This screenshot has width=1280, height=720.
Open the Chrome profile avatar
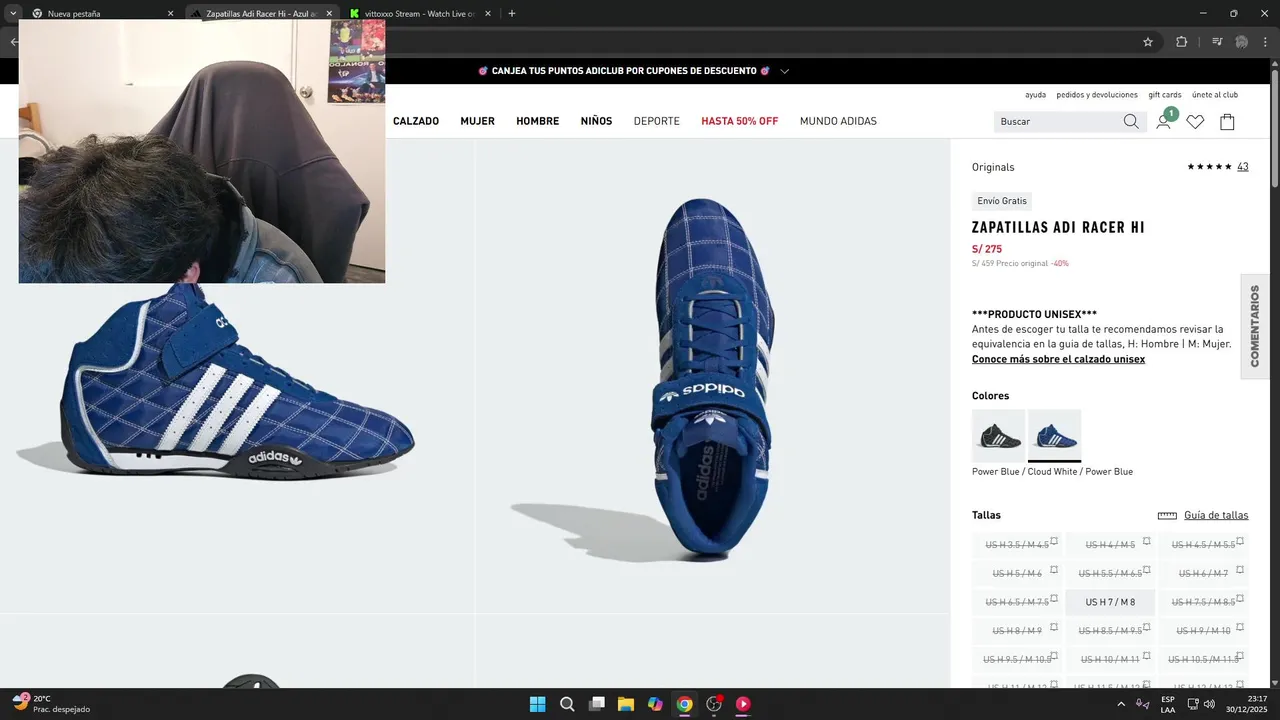(1242, 42)
